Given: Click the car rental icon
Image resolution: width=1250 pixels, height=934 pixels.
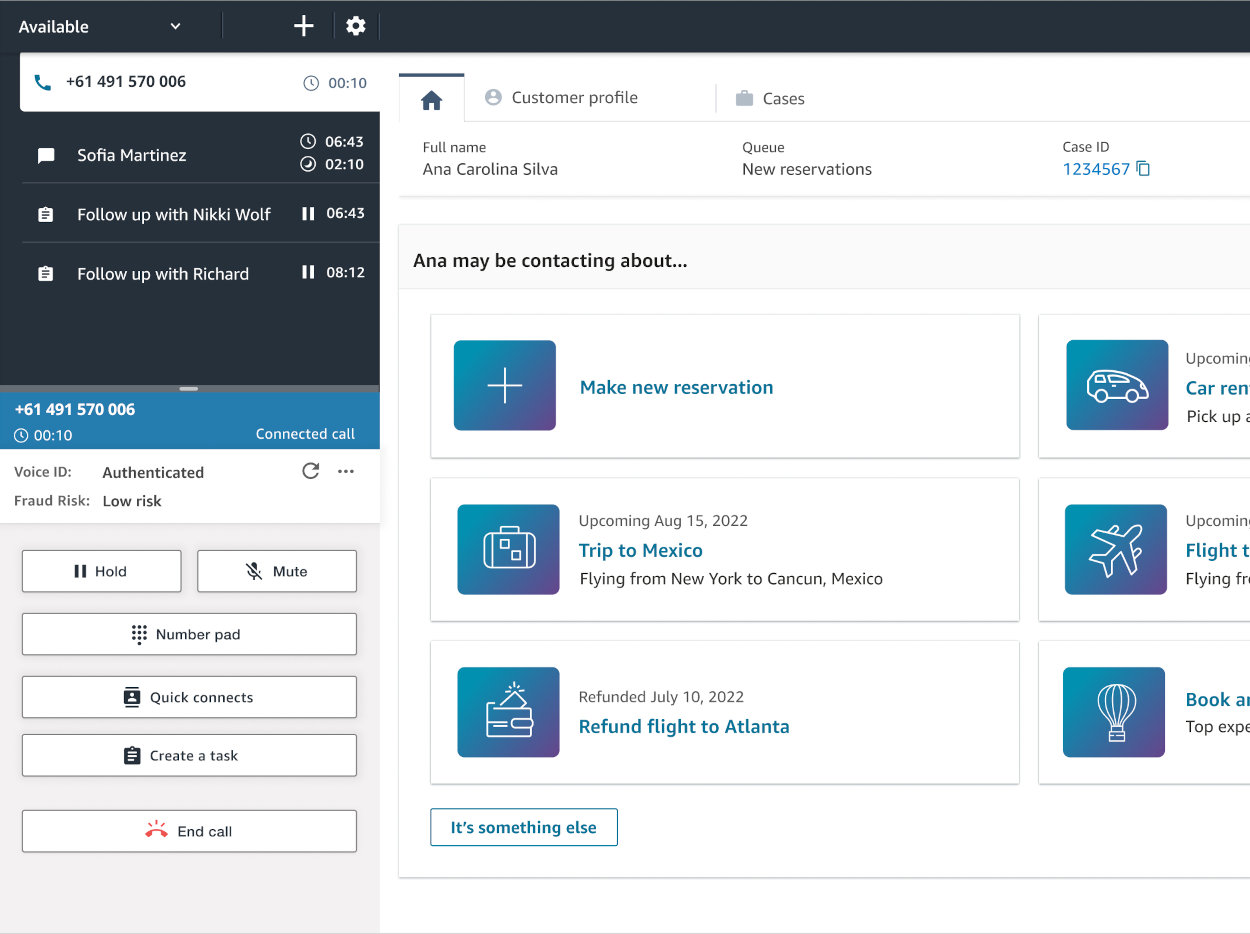Looking at the screenshot, I should pyautogui.click(x=1117, y=386).
